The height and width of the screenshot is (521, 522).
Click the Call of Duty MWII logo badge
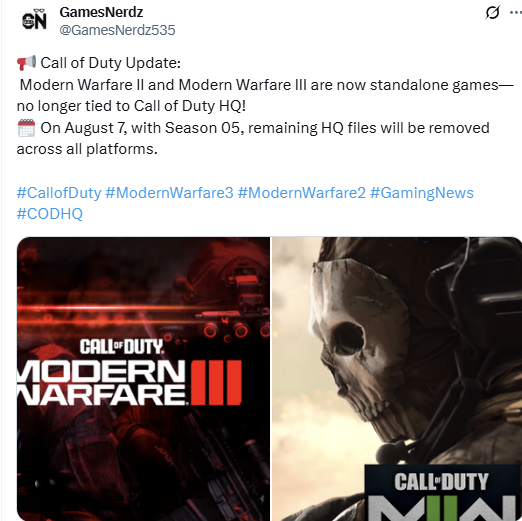(x=443, y=493)
